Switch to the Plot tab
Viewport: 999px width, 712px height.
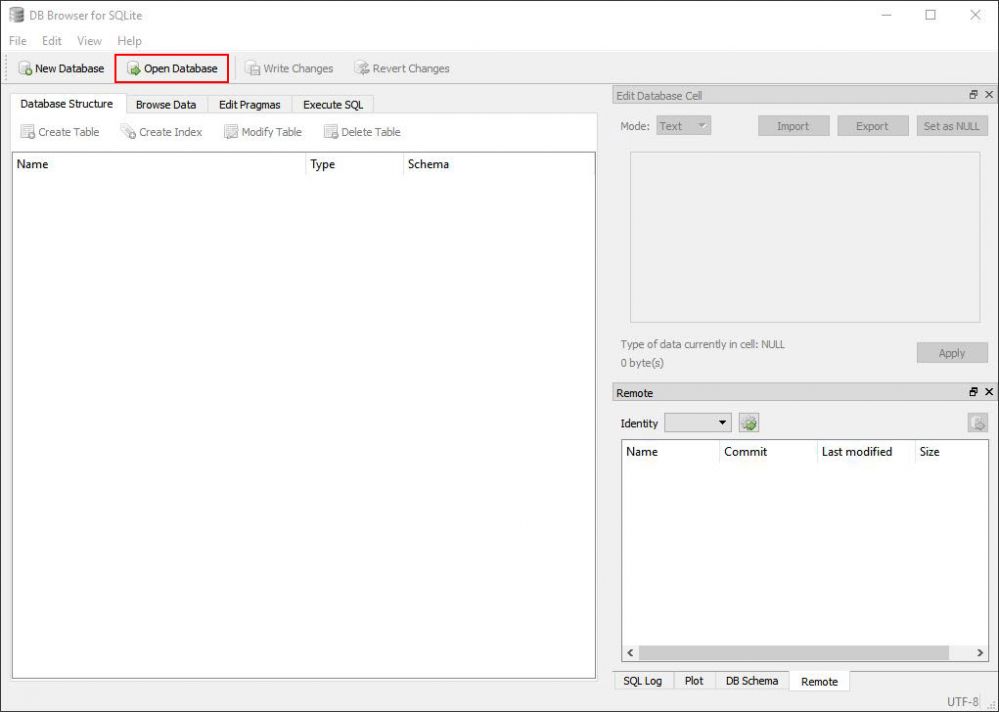click(x=694, y=681)
